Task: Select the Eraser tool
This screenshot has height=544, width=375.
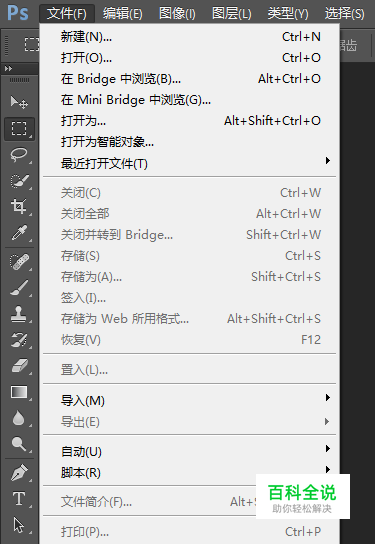Action: [x=19, y=366]
